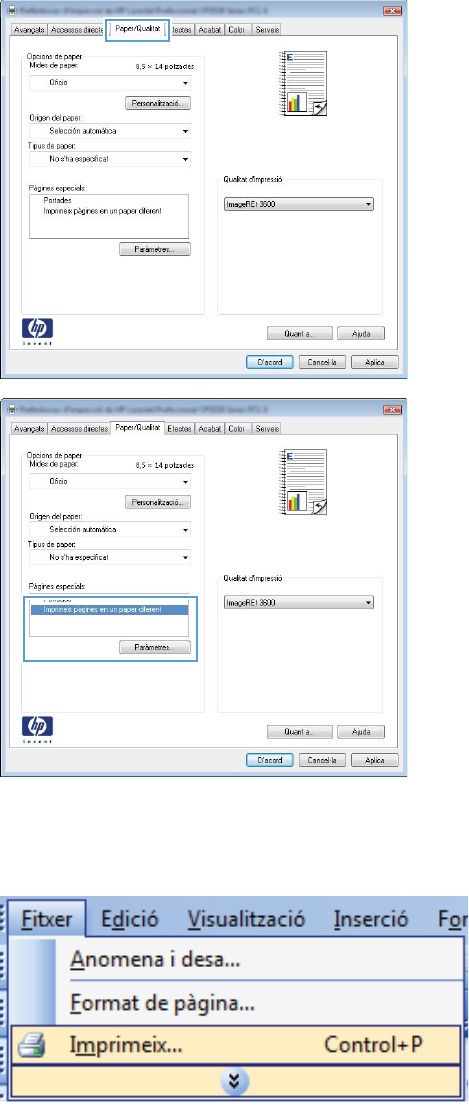Open the Edició menu
The image size is (469, 1108).
[x=129, y=919]
